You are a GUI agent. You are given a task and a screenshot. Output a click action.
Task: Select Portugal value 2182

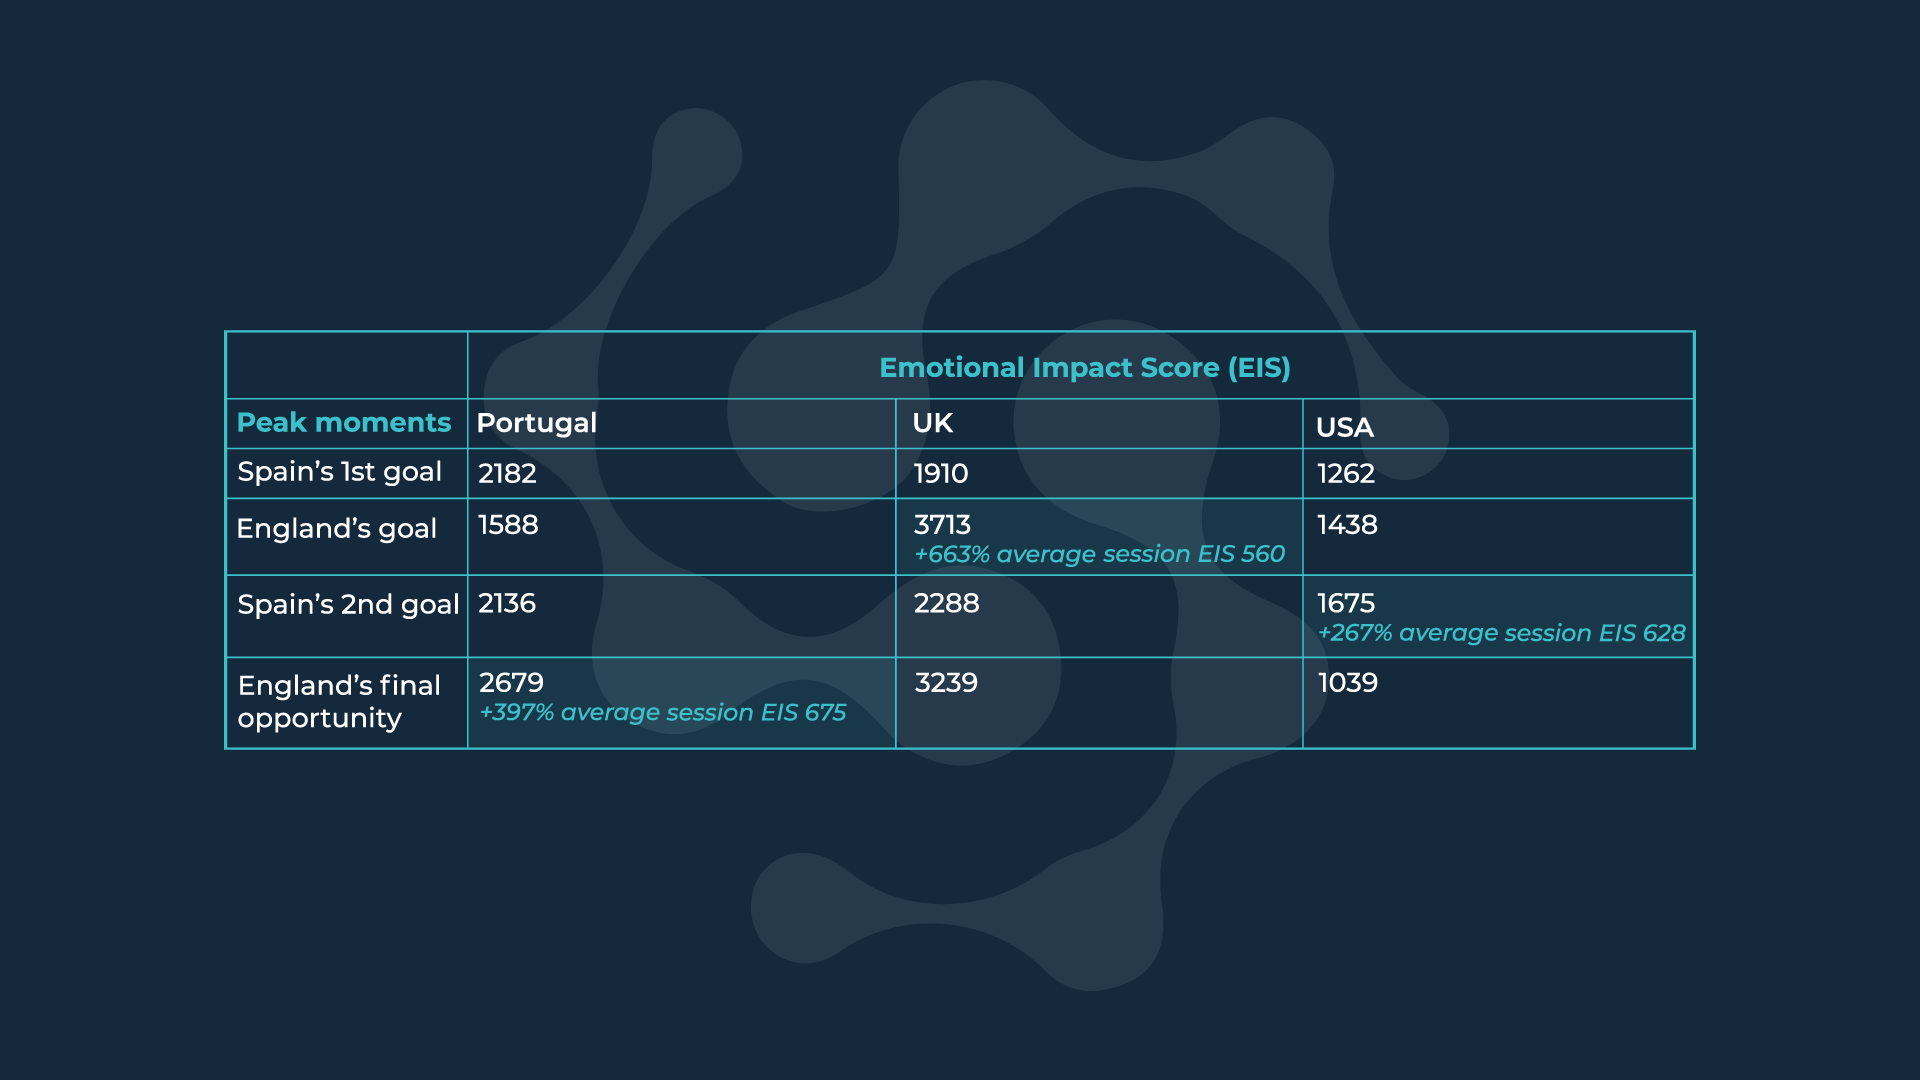[x=507, y=474]
